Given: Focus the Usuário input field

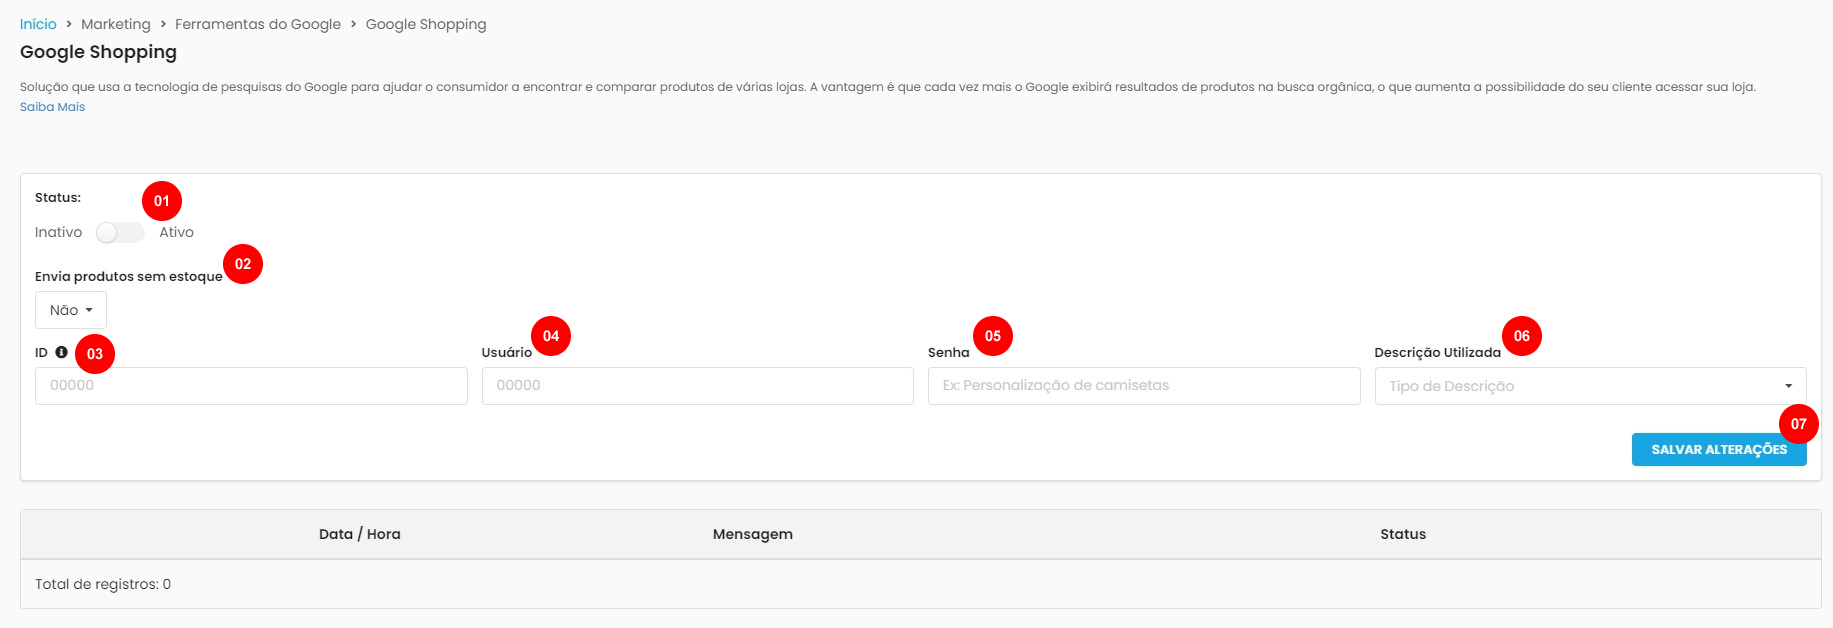Looking at the screenshot, I should tap(698, 386).
